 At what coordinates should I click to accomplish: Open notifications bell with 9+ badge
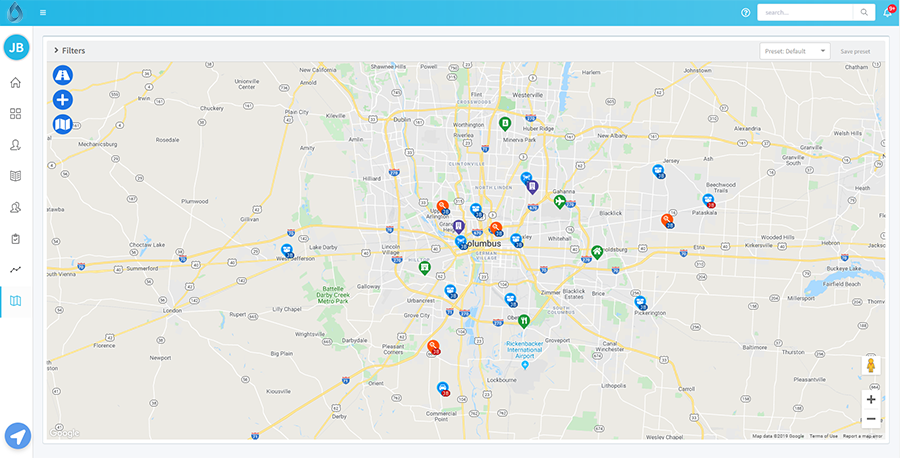click(889, 12)
